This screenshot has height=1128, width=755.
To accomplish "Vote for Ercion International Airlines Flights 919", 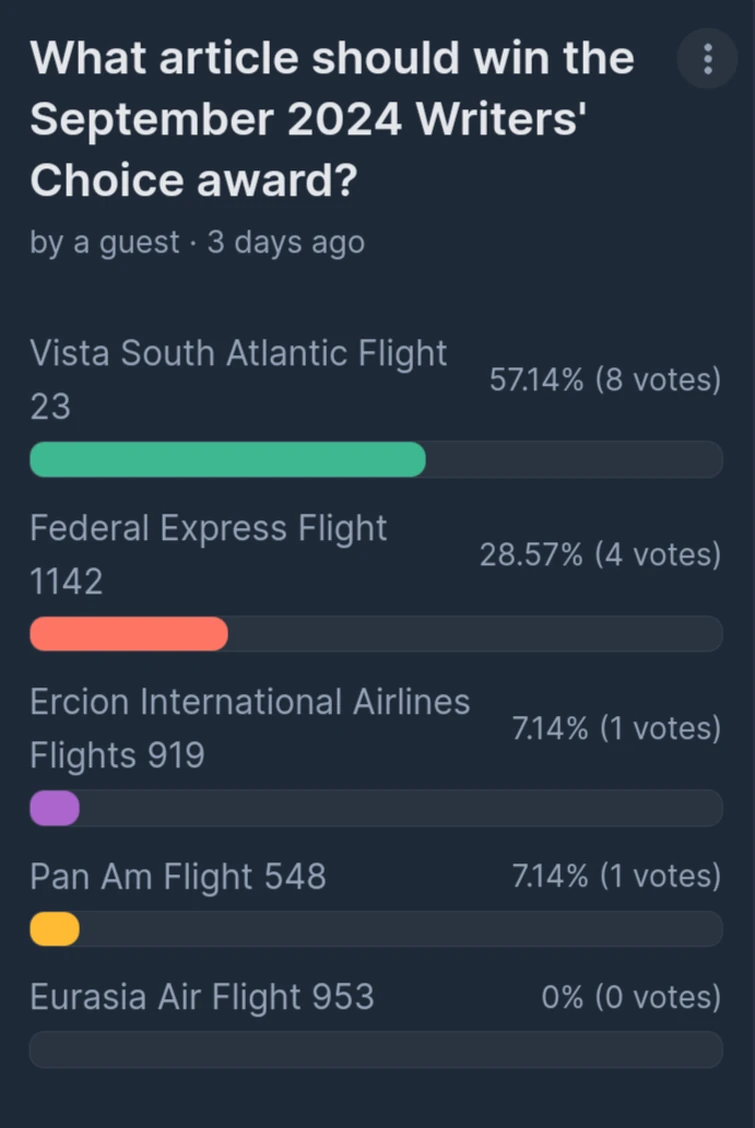I will point(250,728).
